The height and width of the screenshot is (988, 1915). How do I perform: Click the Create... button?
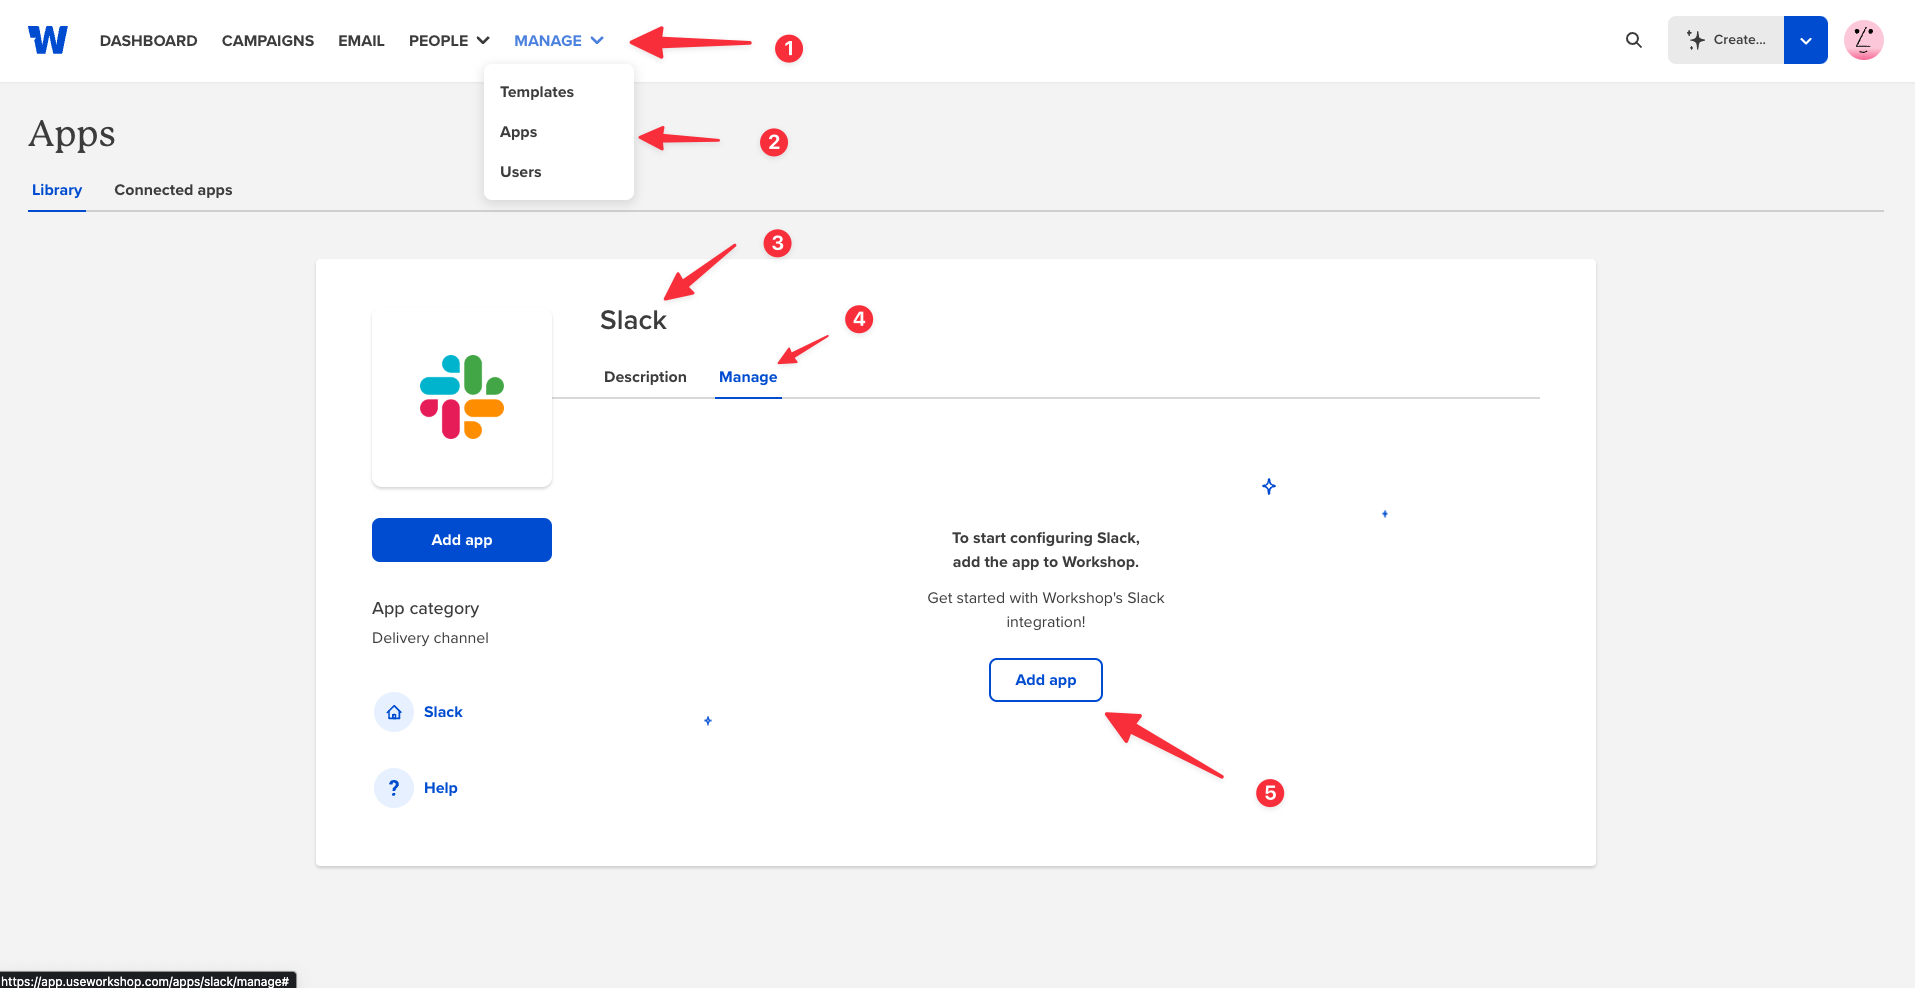click(1726, 40)
